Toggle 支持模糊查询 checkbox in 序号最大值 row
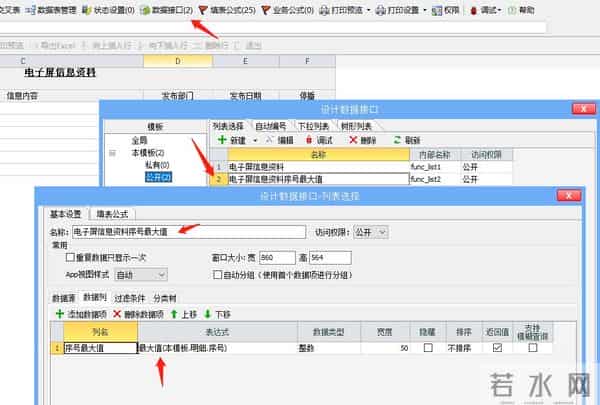This screenshot has width=600, height=405. point(533,348)
